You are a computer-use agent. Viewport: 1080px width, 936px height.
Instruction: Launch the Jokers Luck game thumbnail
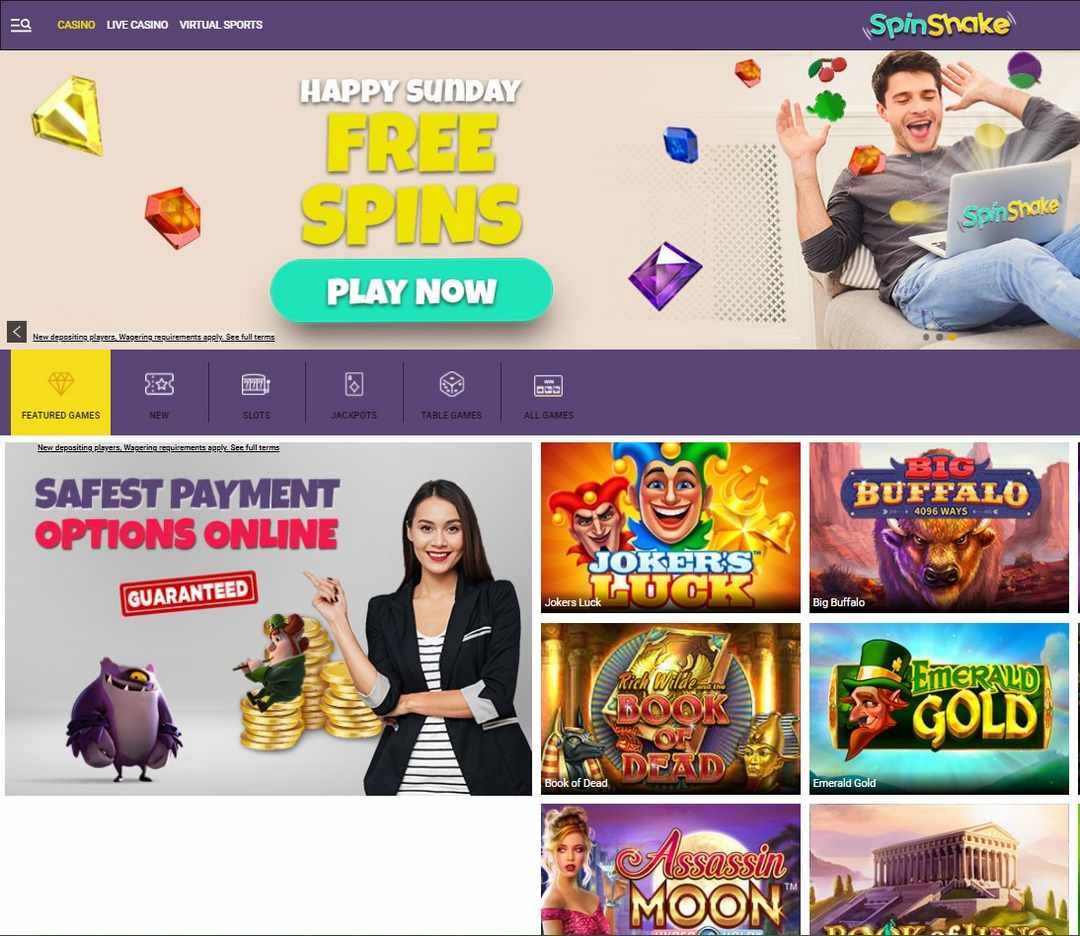point(670,527)
